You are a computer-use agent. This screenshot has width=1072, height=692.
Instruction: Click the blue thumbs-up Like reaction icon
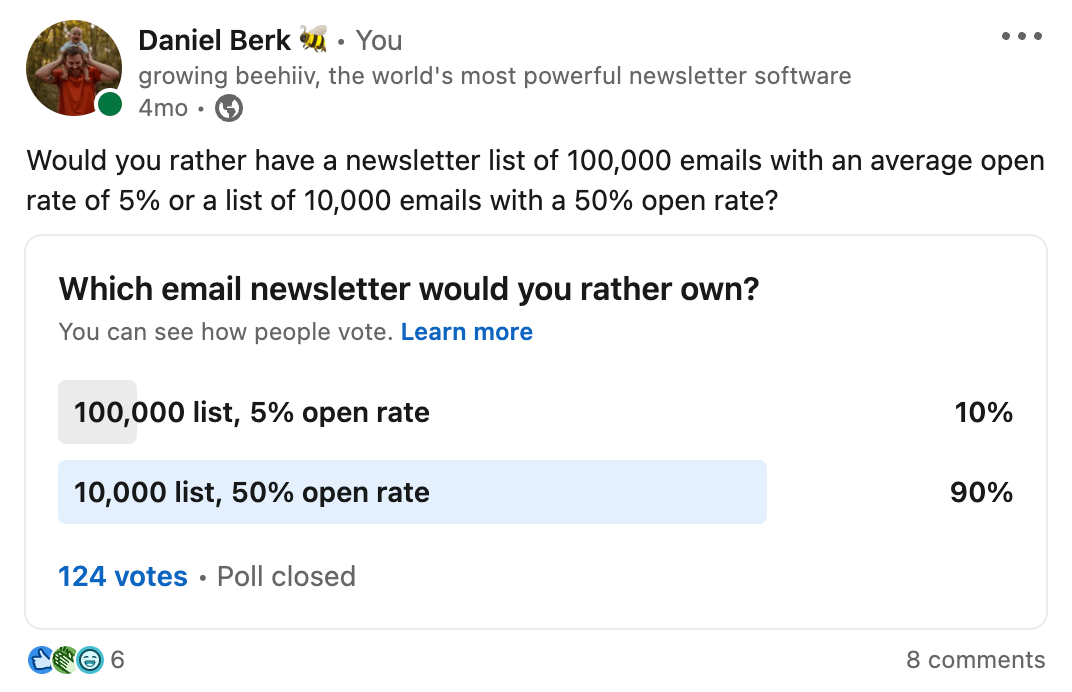42,659
